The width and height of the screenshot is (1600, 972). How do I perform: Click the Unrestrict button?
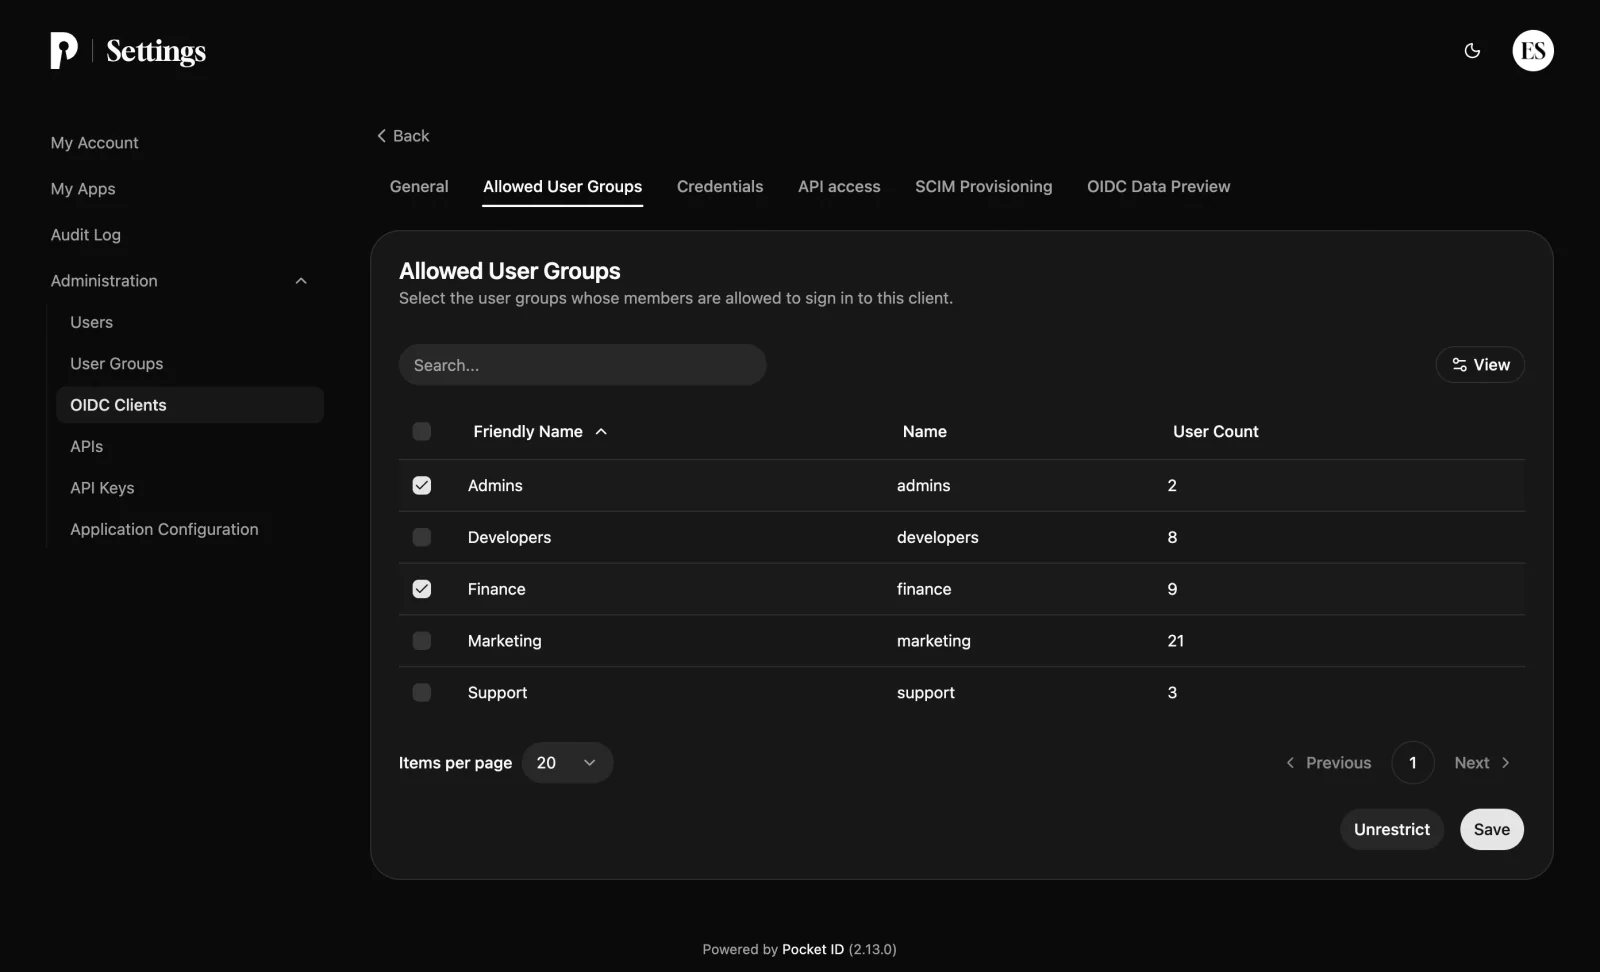[x=1391, y=830]
